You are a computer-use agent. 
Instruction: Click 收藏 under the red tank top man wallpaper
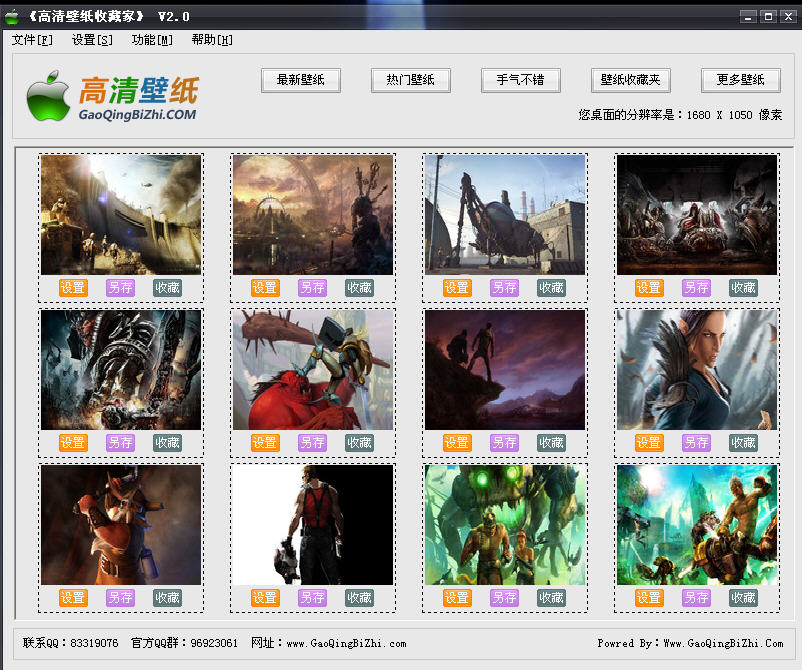(359, 598)
